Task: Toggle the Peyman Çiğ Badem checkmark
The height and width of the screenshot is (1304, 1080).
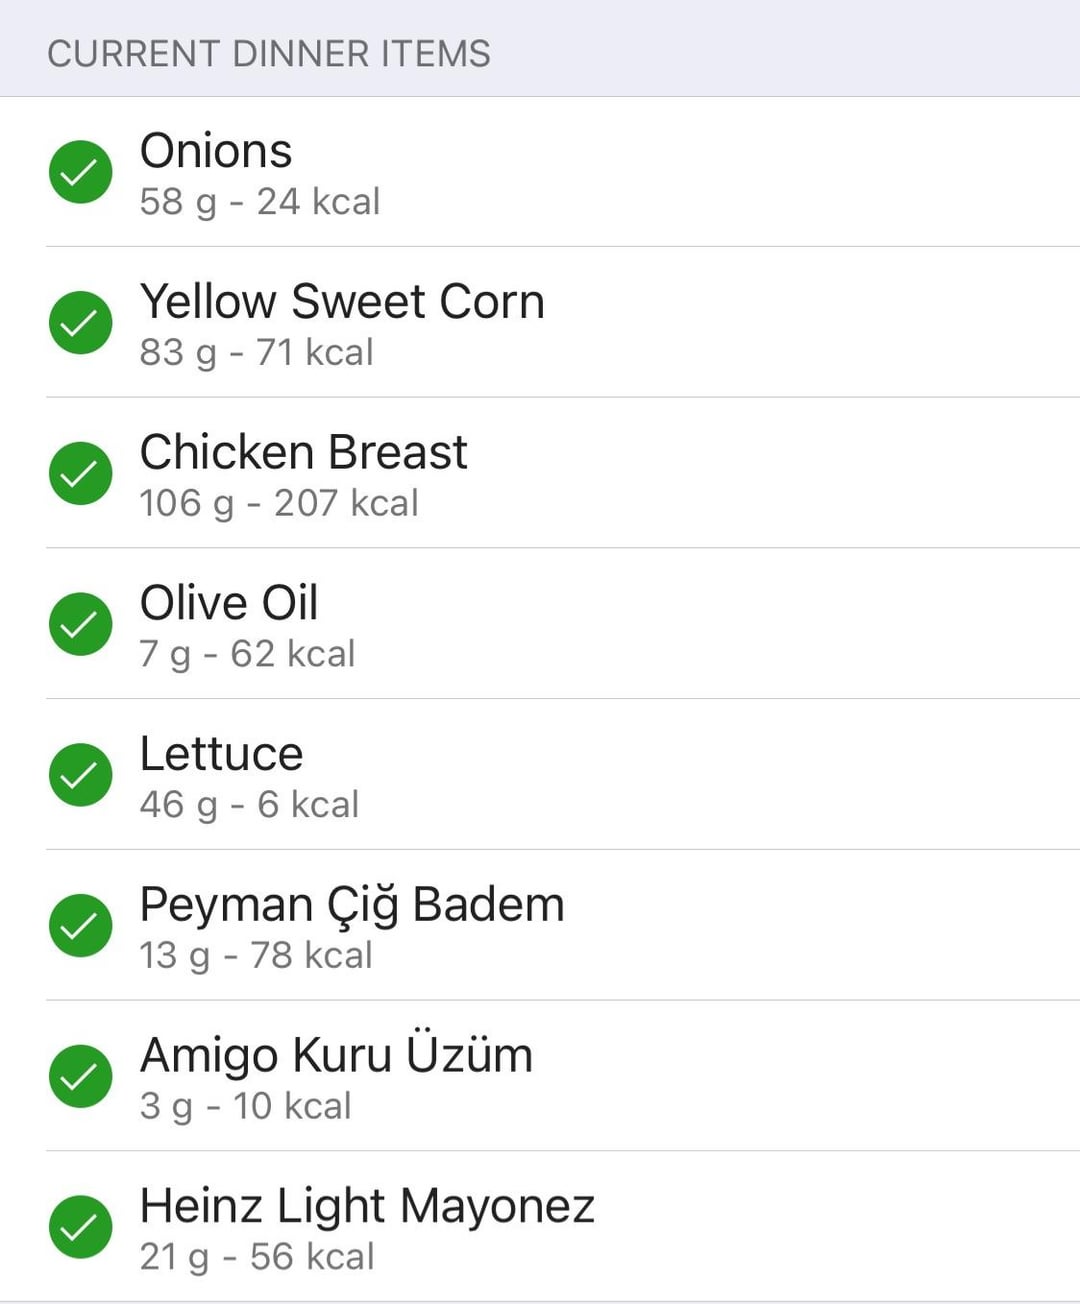Action: (x=80, y=925)
